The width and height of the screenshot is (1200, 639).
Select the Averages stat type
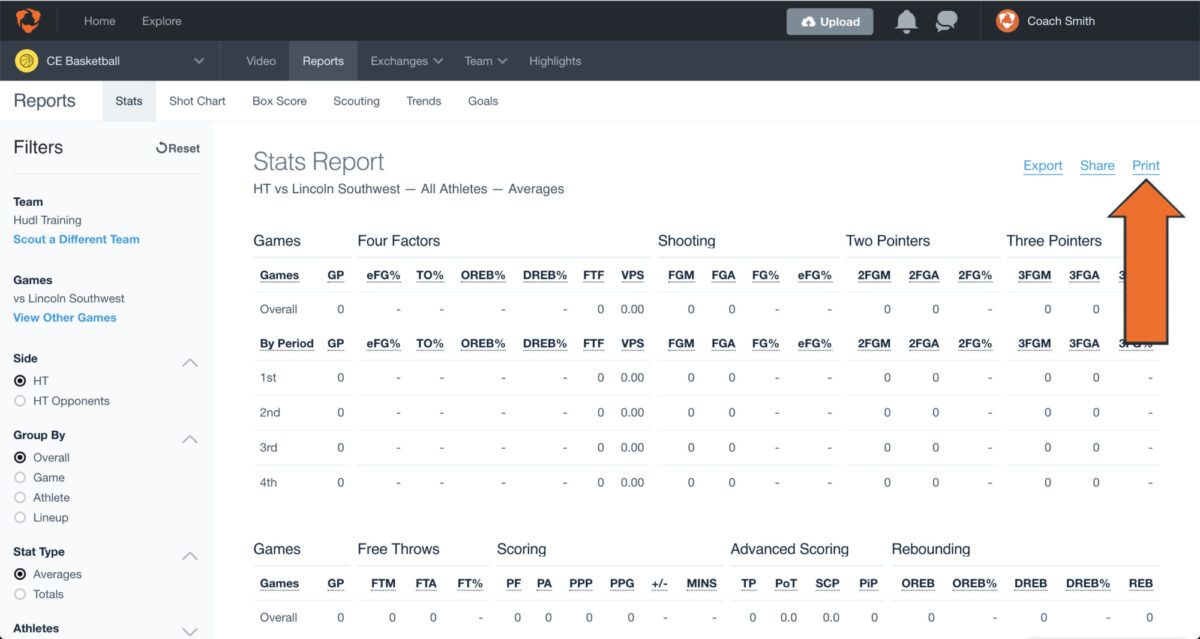tap(20, 574)
